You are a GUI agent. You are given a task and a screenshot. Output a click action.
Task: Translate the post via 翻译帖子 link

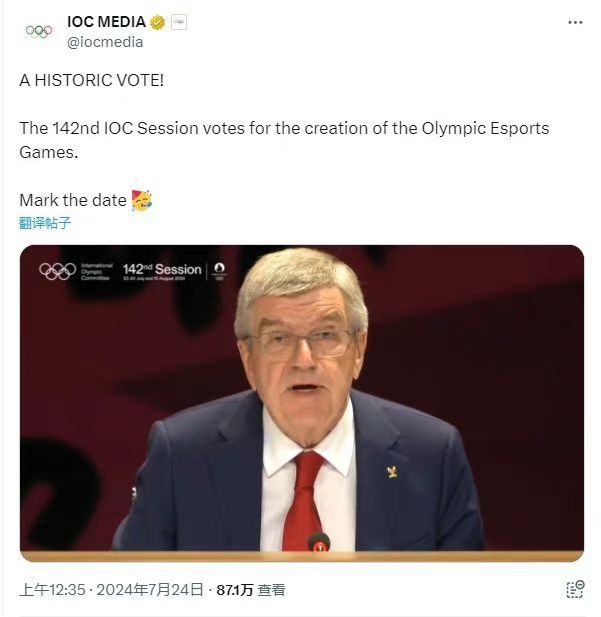[45, 223]
